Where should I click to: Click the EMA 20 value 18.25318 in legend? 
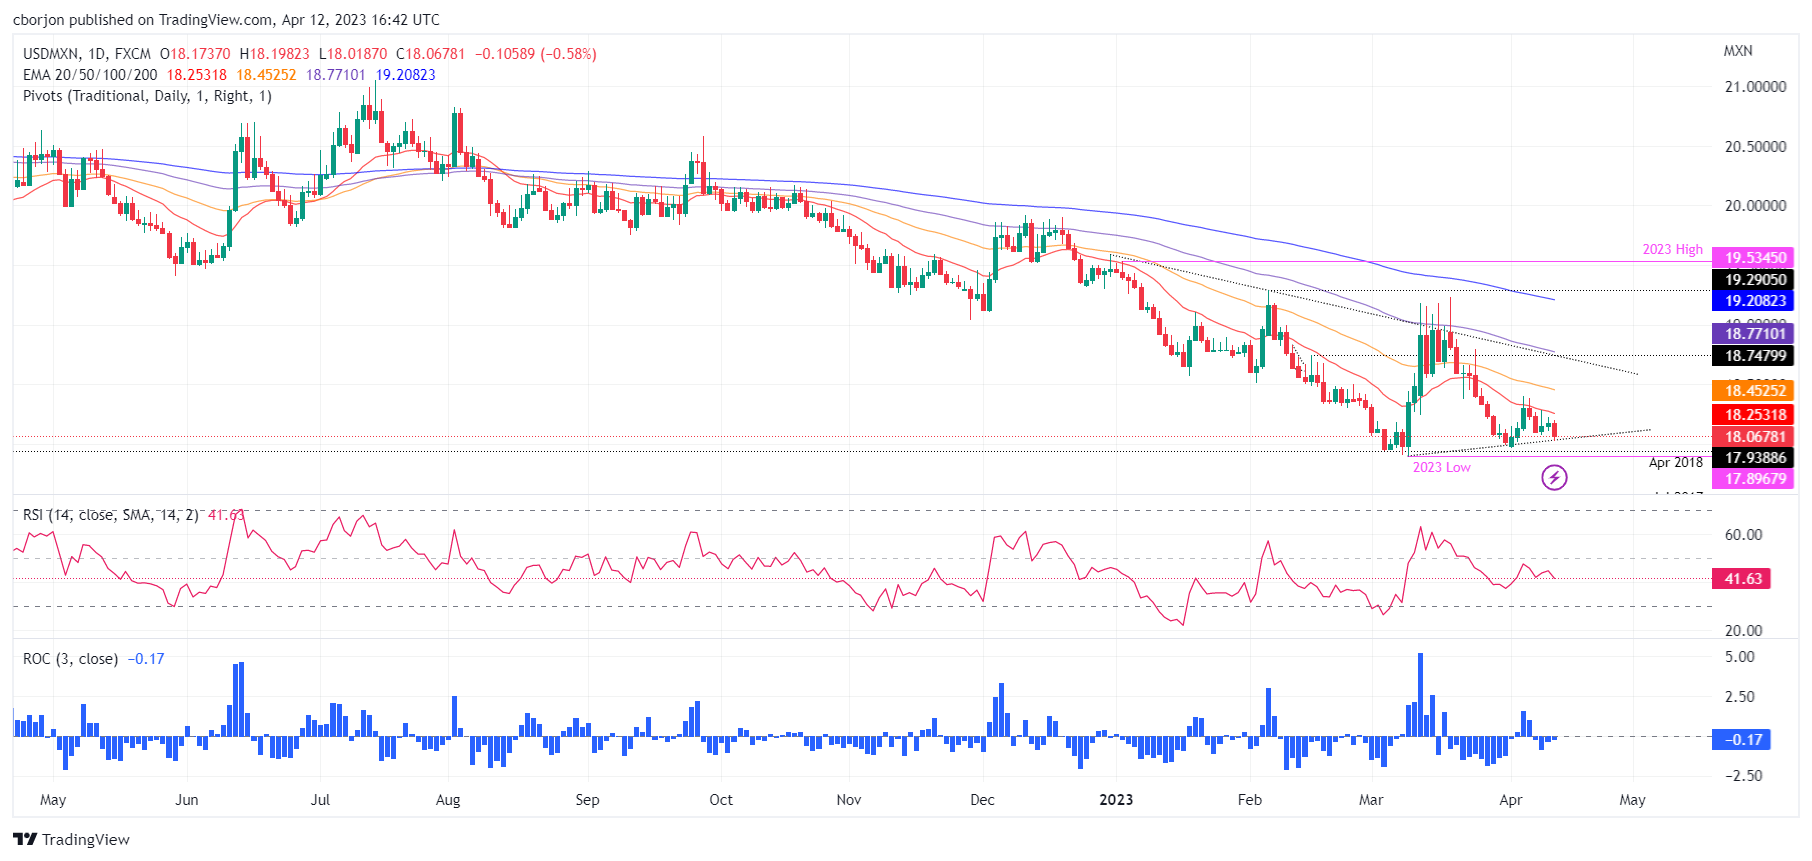pyautogui.click(x=197, y=75)
